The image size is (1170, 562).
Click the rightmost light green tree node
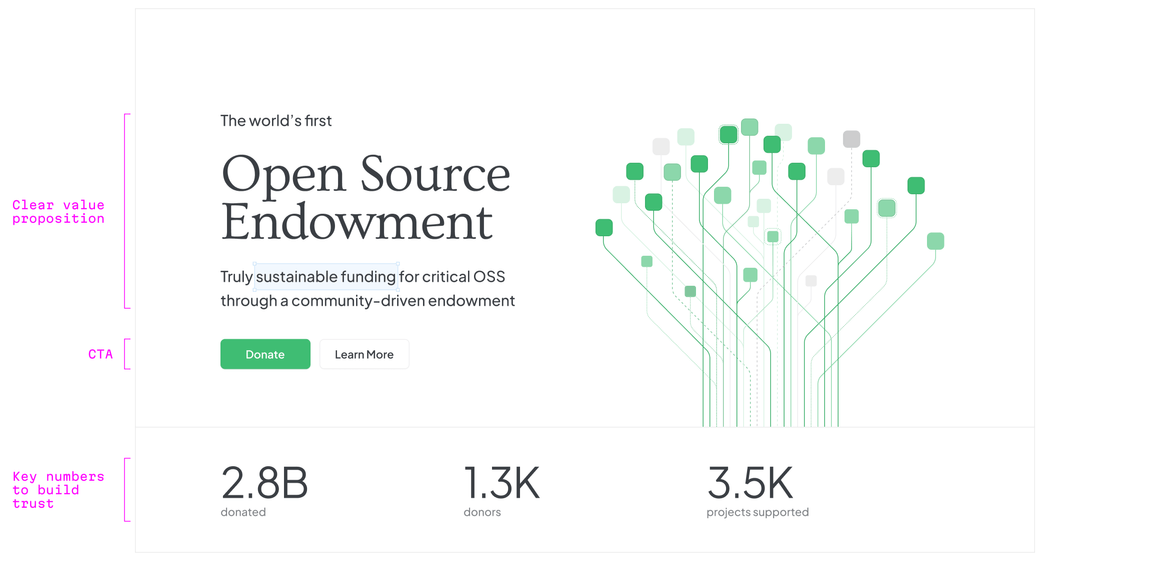(x=935, y=241)
